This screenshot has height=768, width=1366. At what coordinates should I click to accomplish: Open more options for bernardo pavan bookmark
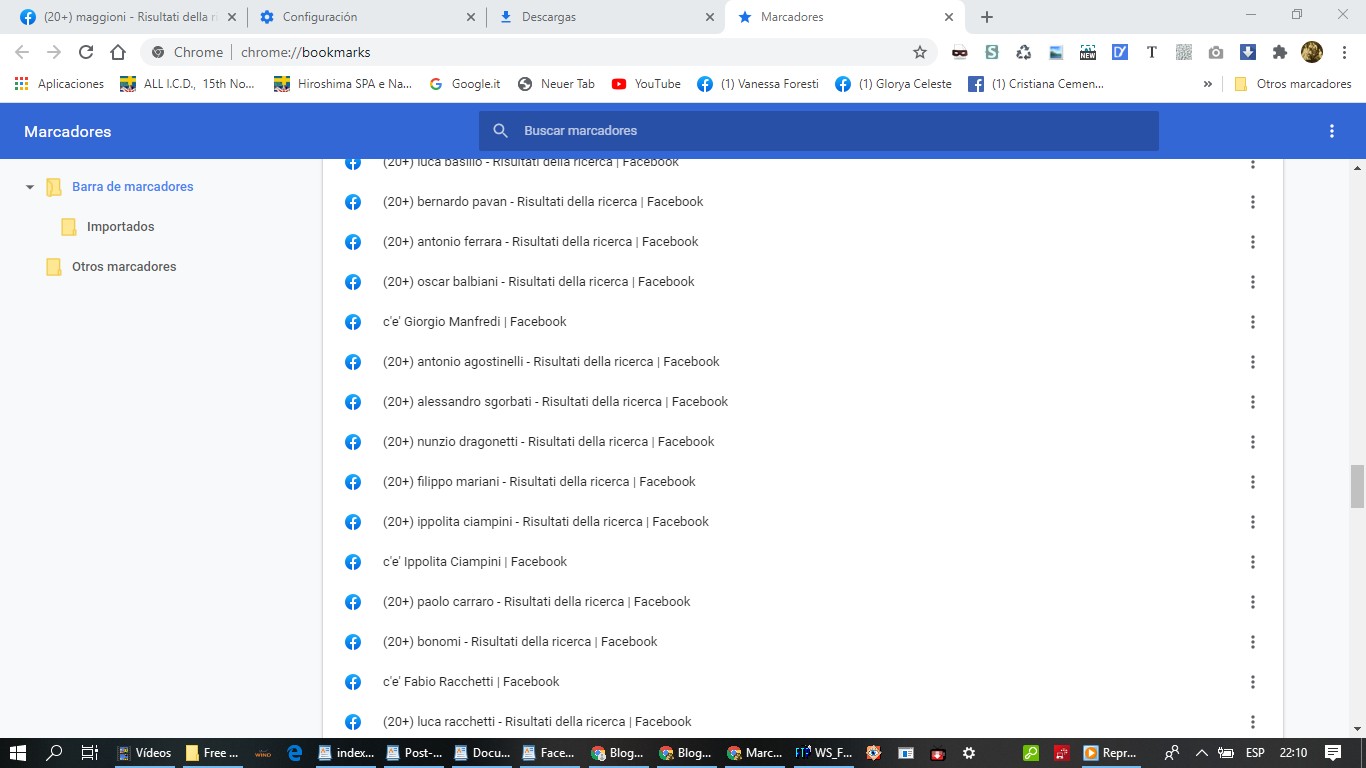coord(1252,202)
